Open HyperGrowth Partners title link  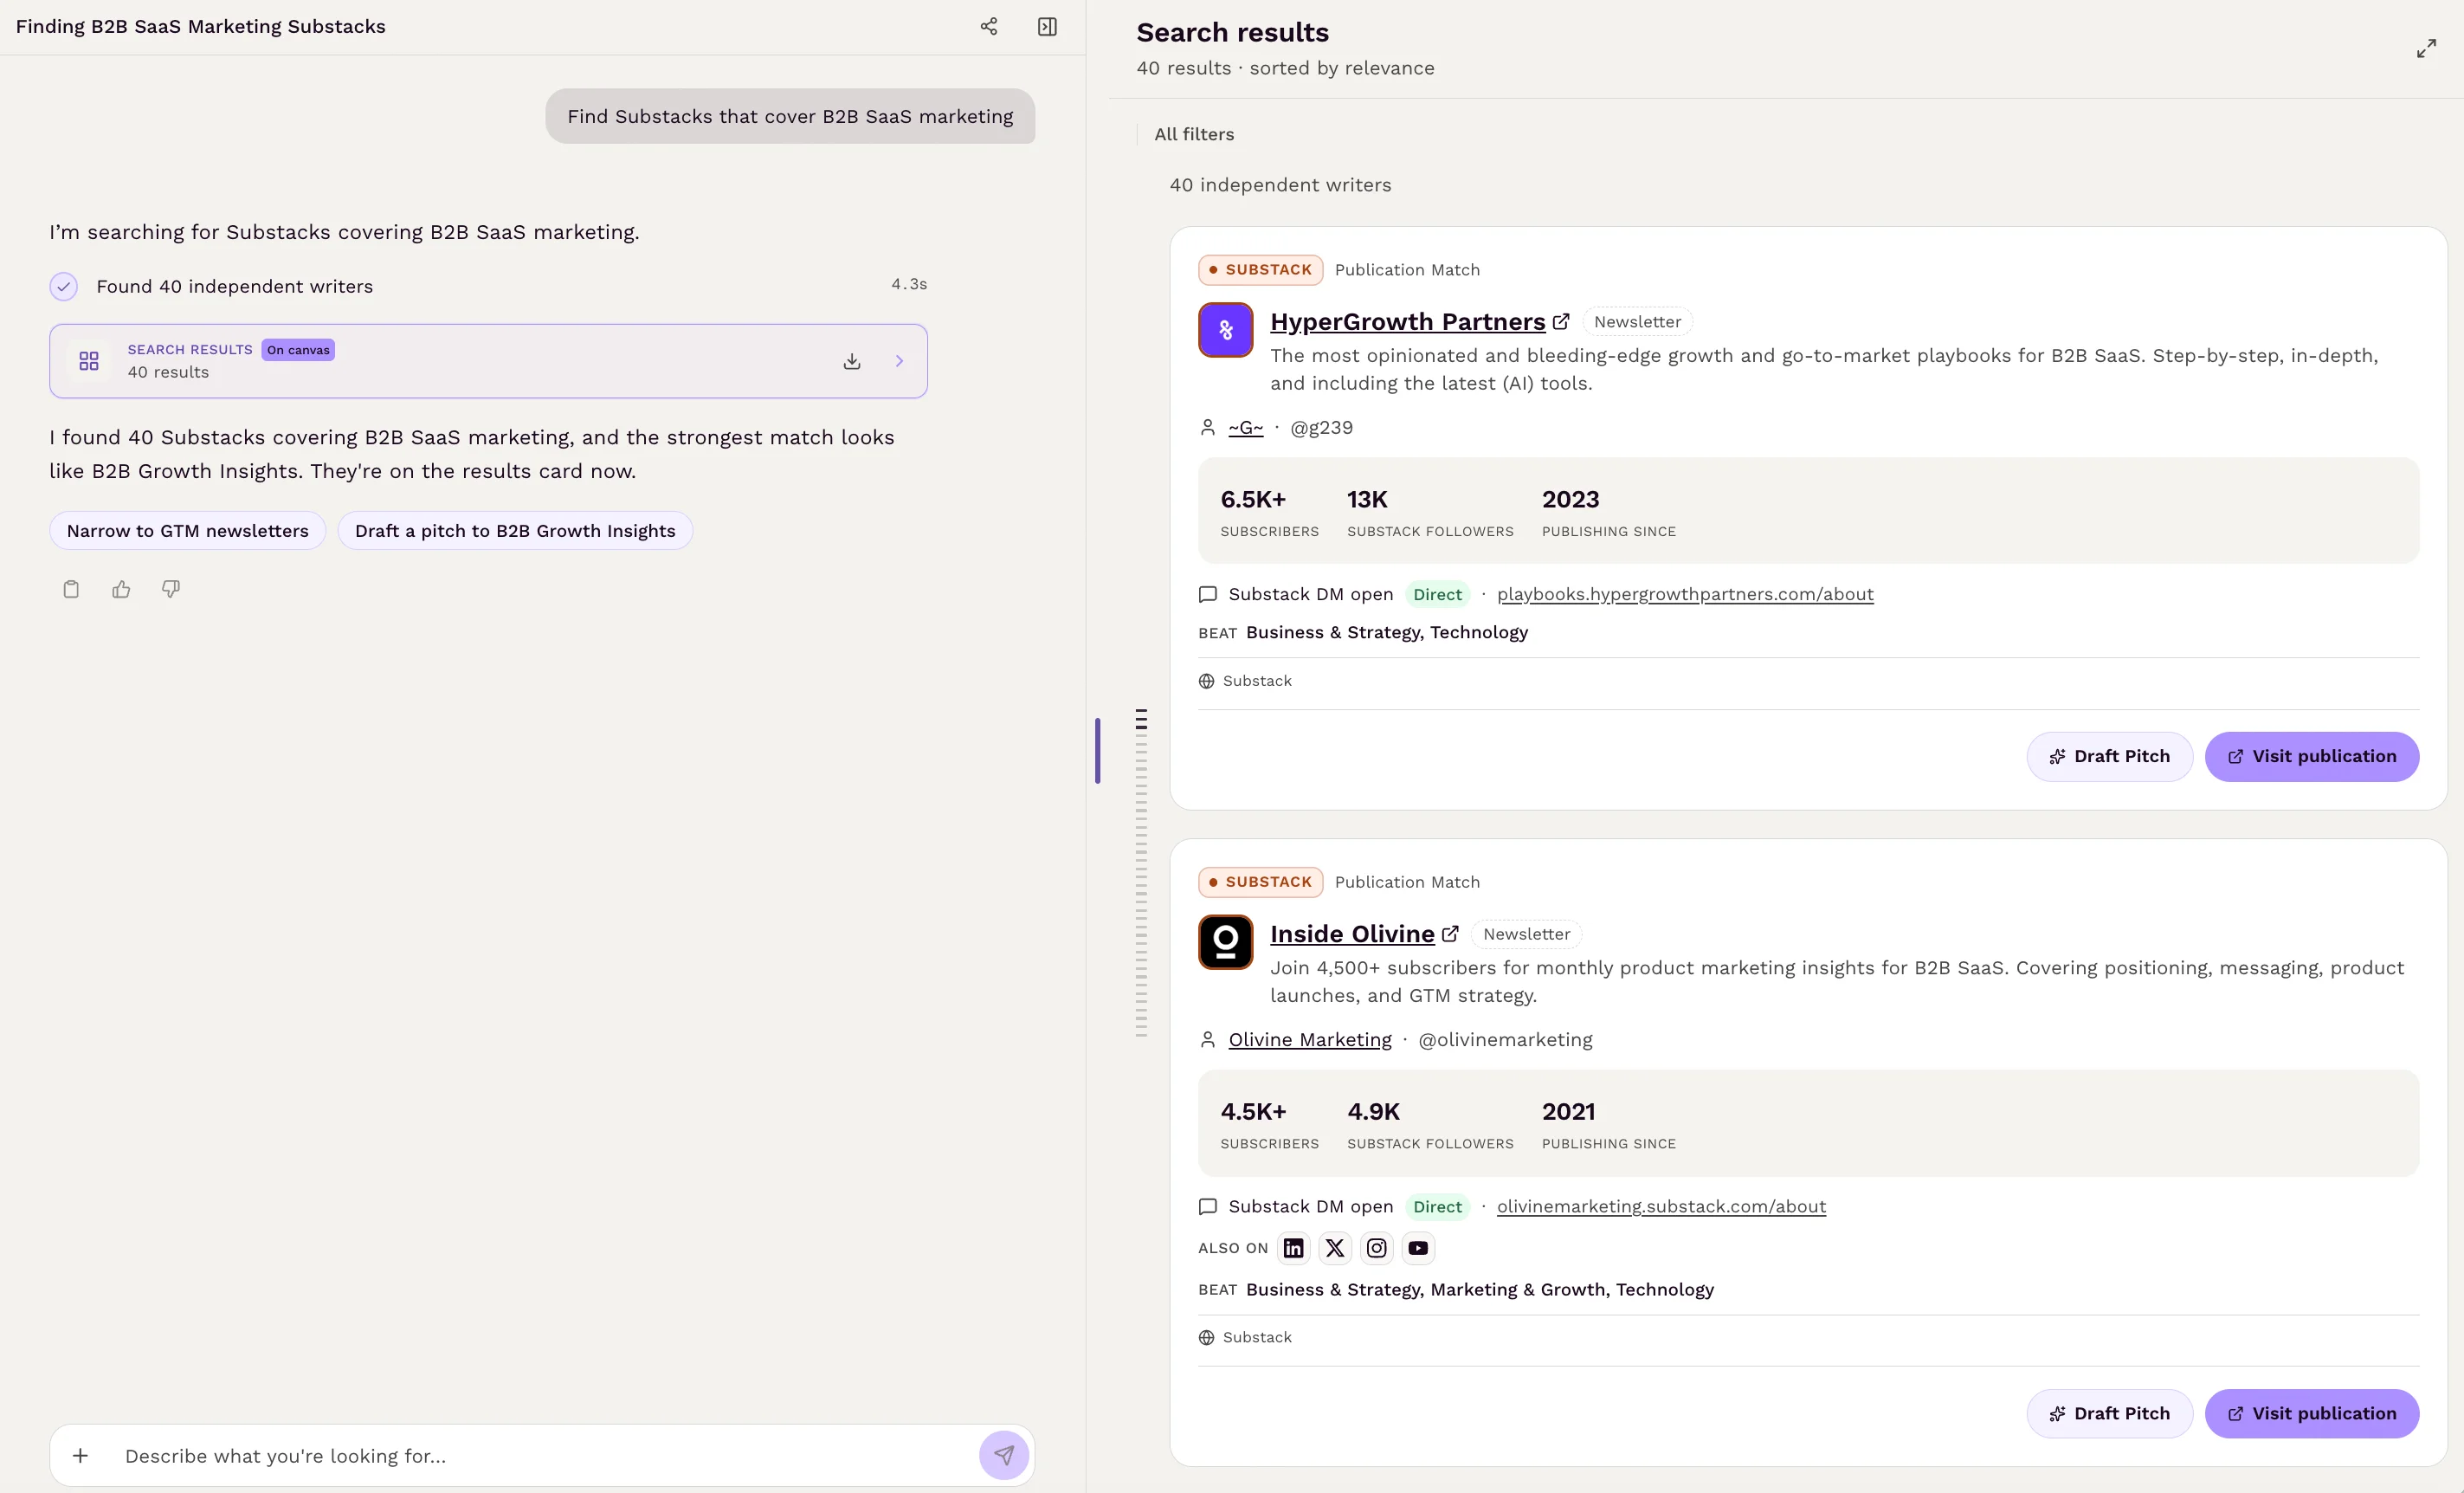coord(1407,321)
